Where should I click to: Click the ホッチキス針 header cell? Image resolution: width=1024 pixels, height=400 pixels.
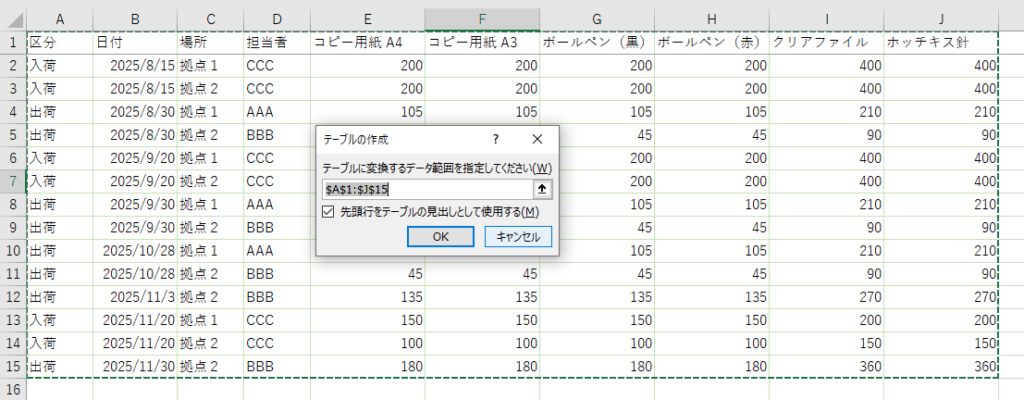click(x=941, y=42)
